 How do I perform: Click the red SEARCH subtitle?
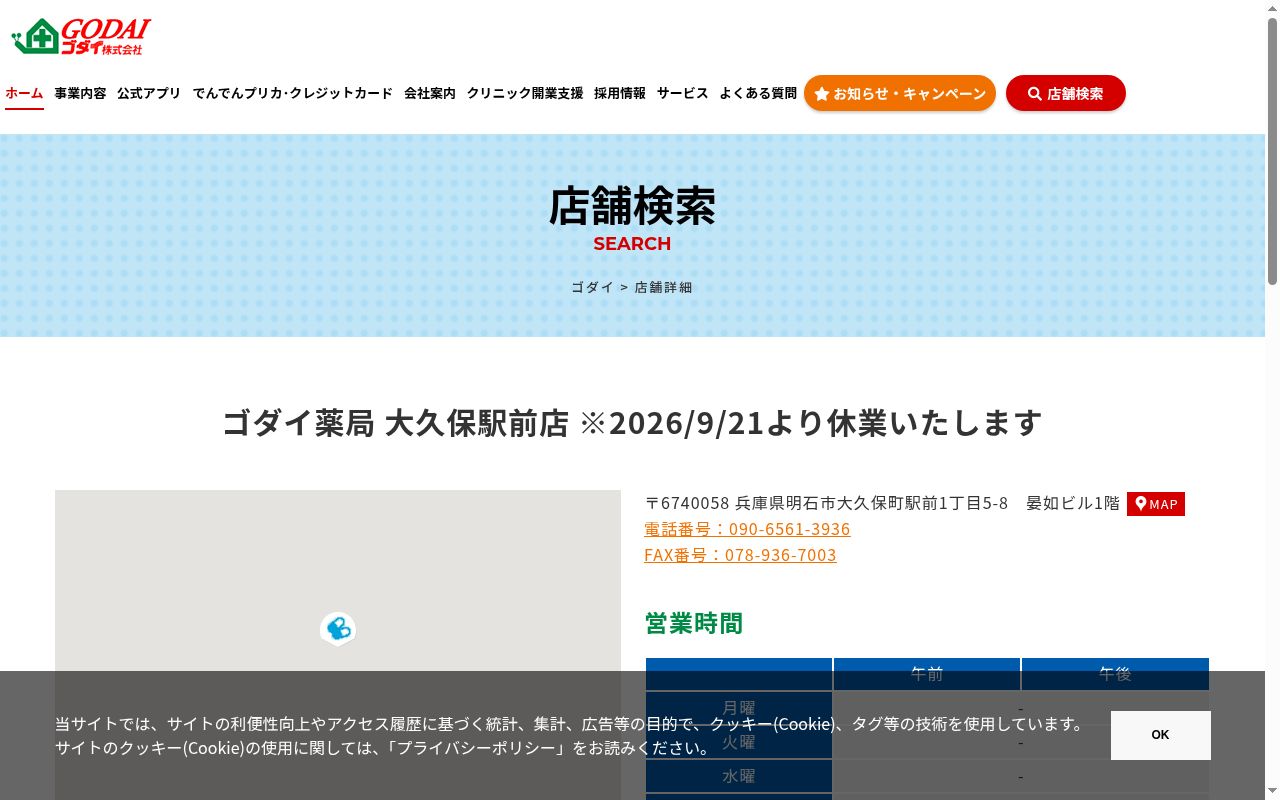coord(632,244)
